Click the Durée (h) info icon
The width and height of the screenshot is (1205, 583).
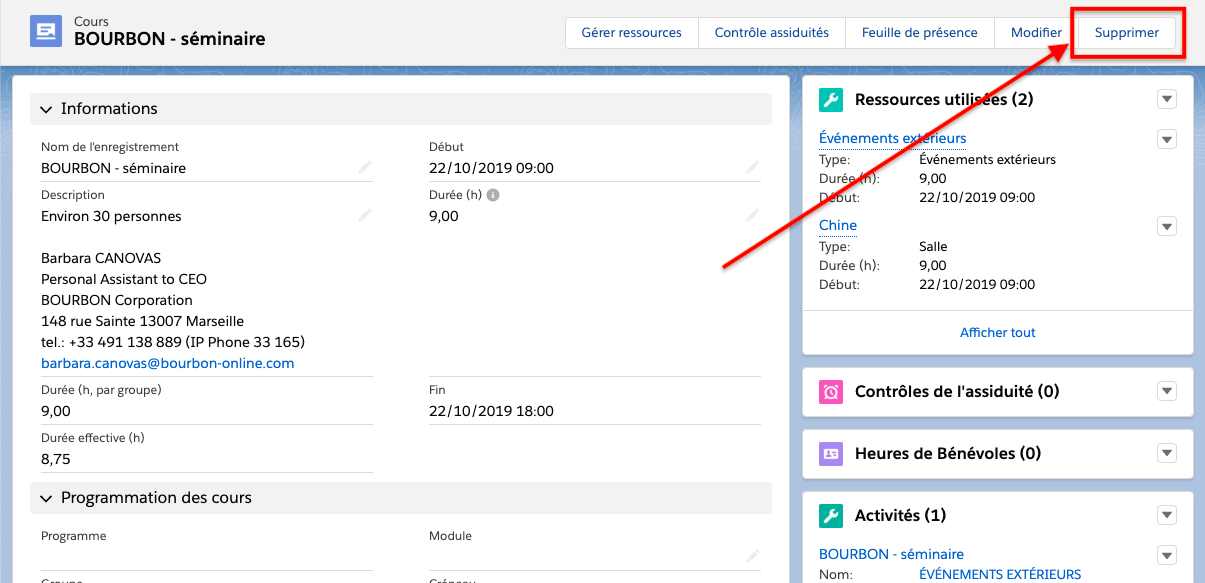pyautogui.click(x=493, y=195)
